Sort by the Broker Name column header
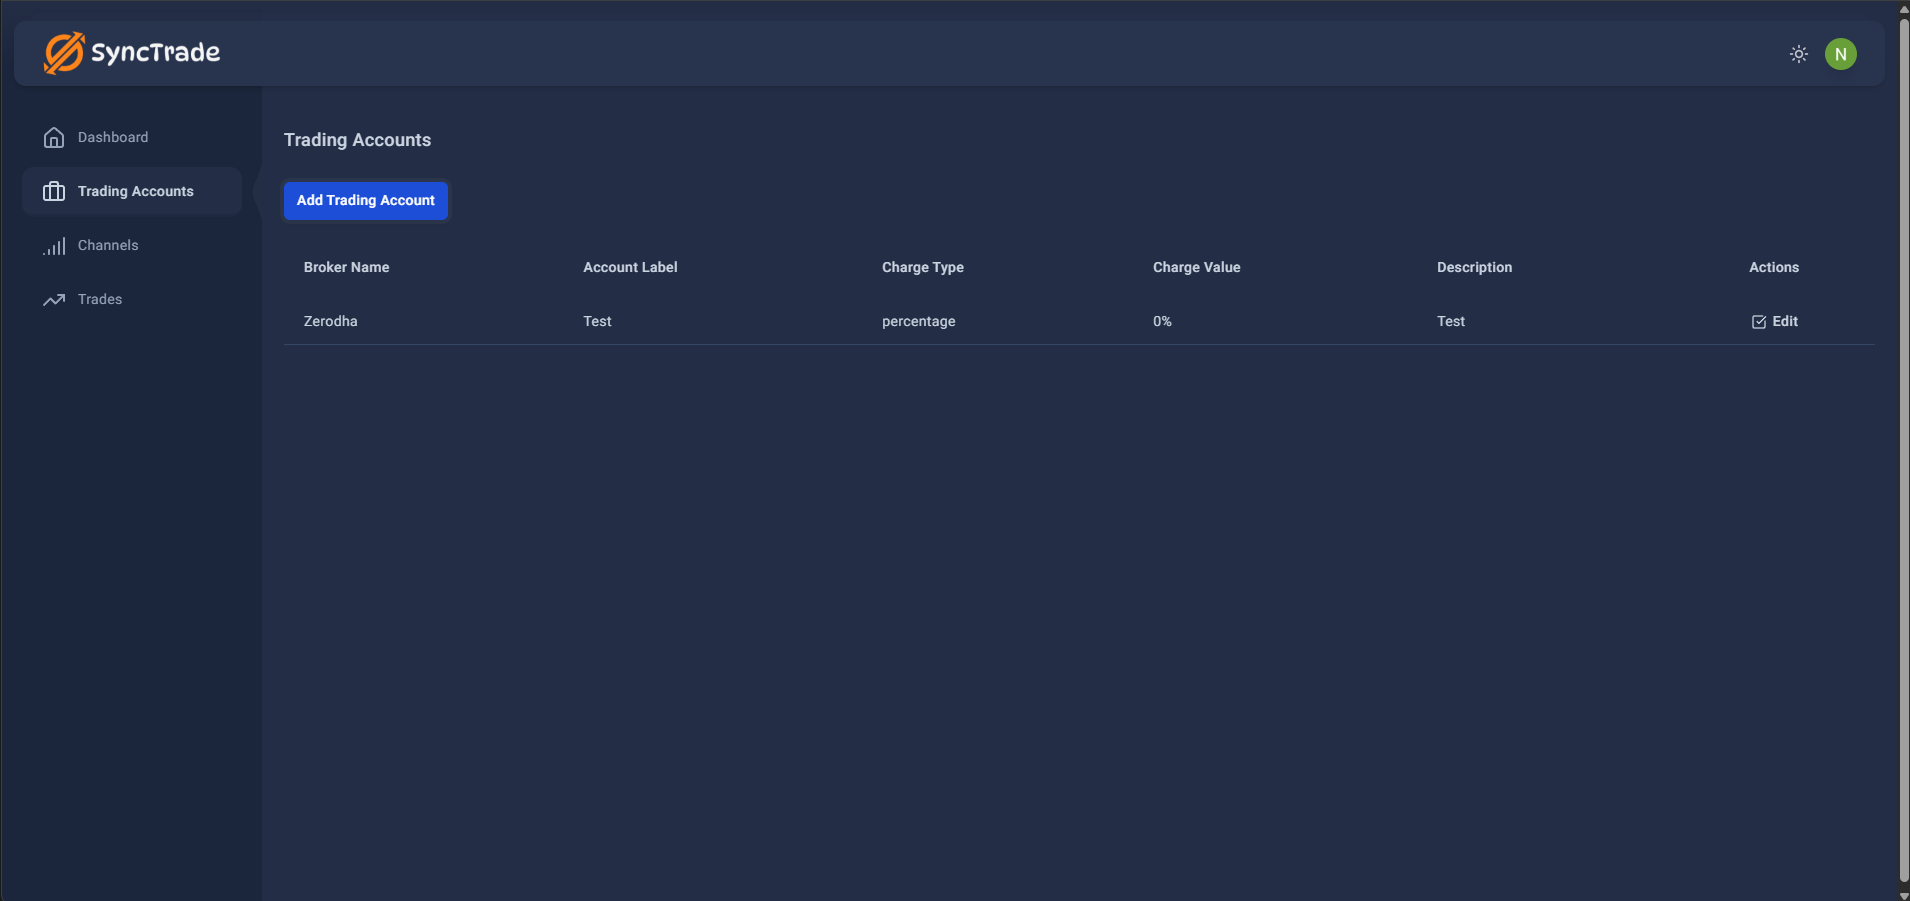 pyautogui.click(x=346, y=268)
